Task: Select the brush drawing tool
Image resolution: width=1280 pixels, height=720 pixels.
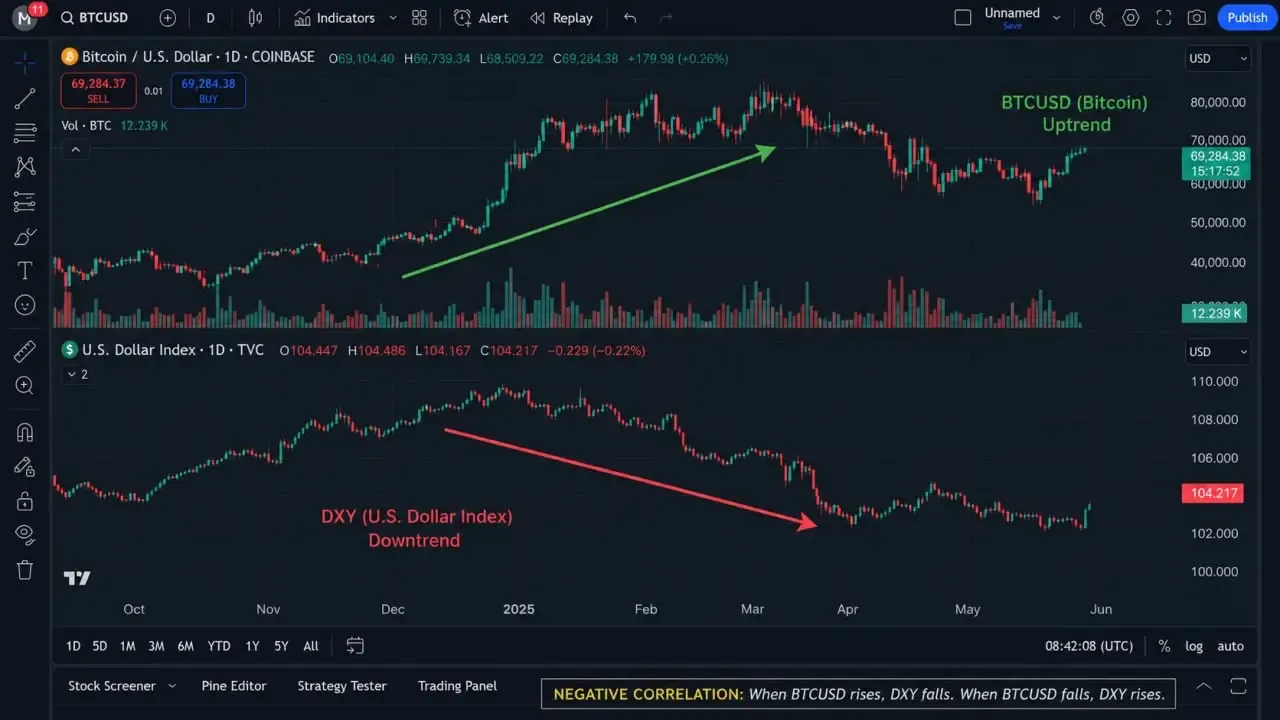Action: click(25, 237)
